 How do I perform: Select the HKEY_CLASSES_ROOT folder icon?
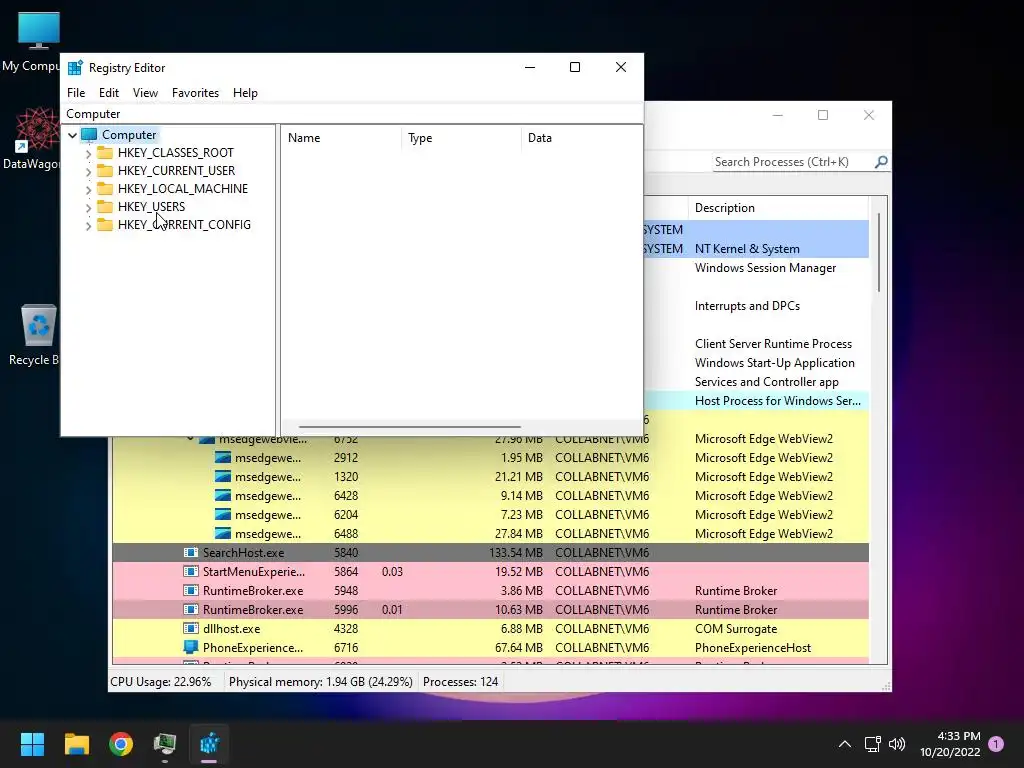pos(104,153)
